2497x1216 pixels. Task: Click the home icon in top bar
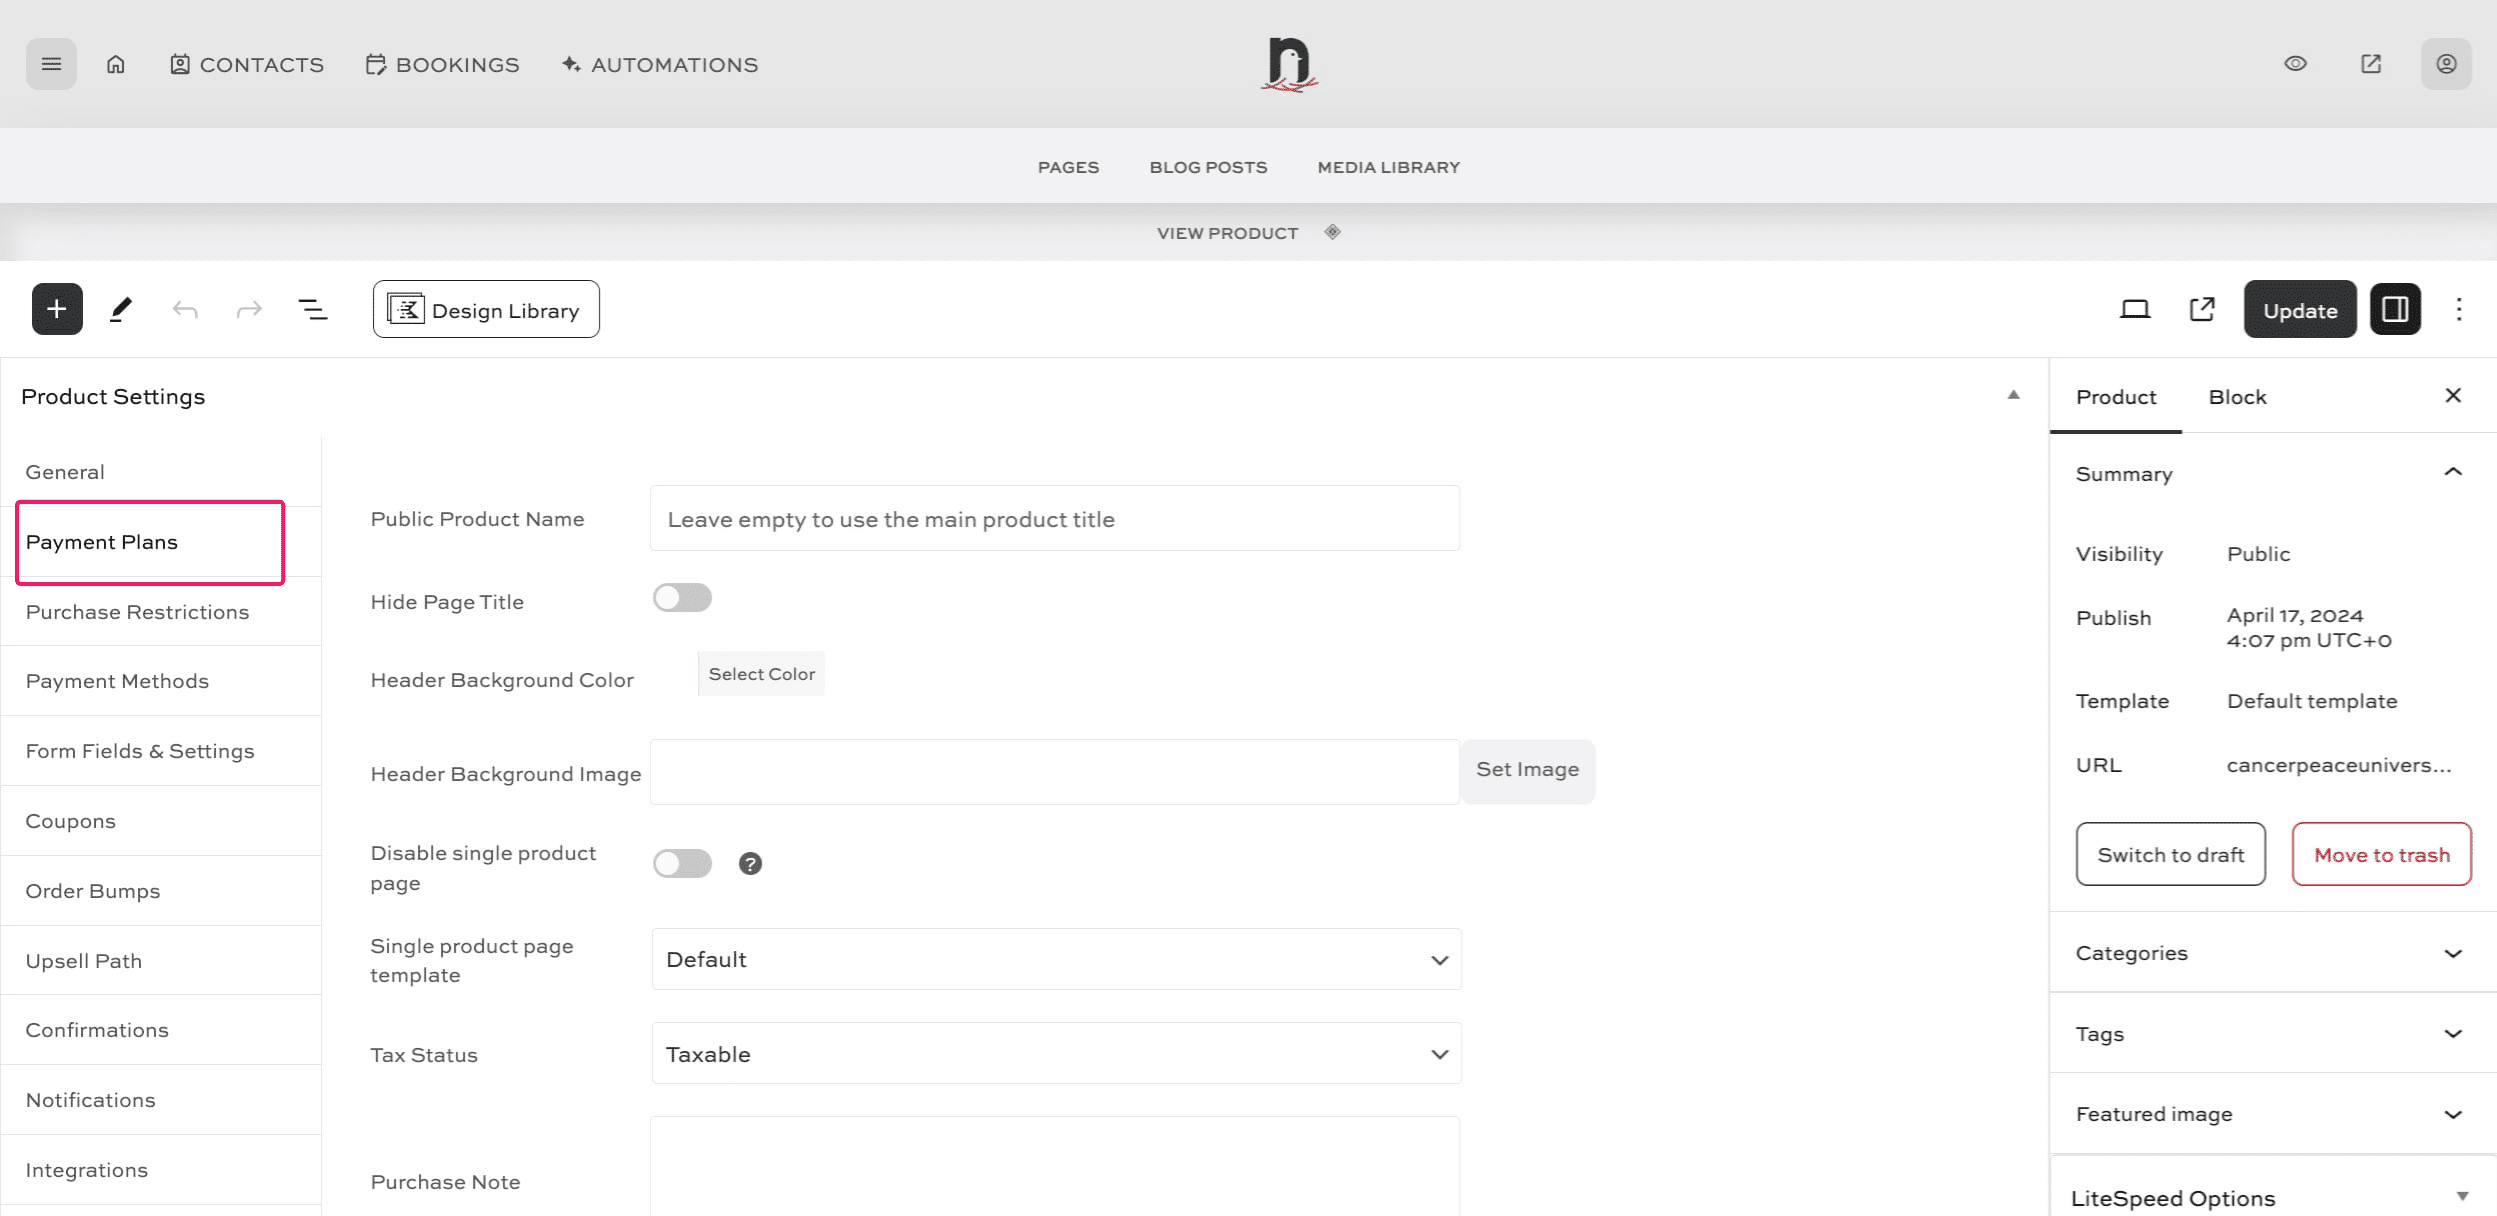tap(116, 65)
